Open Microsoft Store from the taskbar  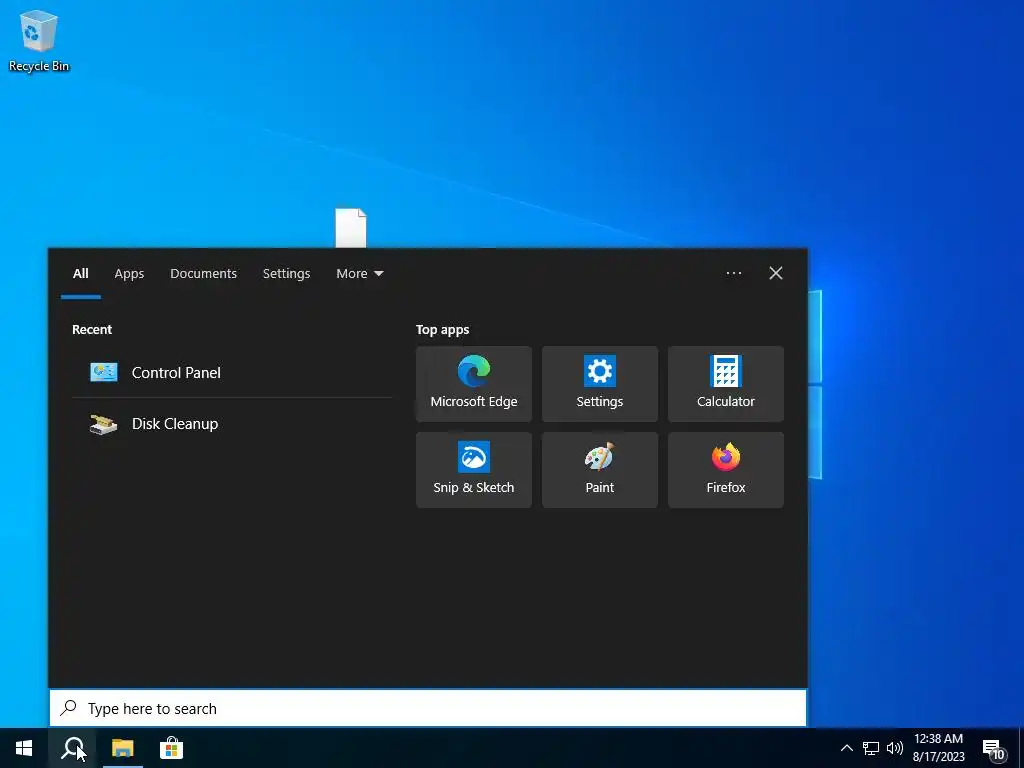point(171,748)
